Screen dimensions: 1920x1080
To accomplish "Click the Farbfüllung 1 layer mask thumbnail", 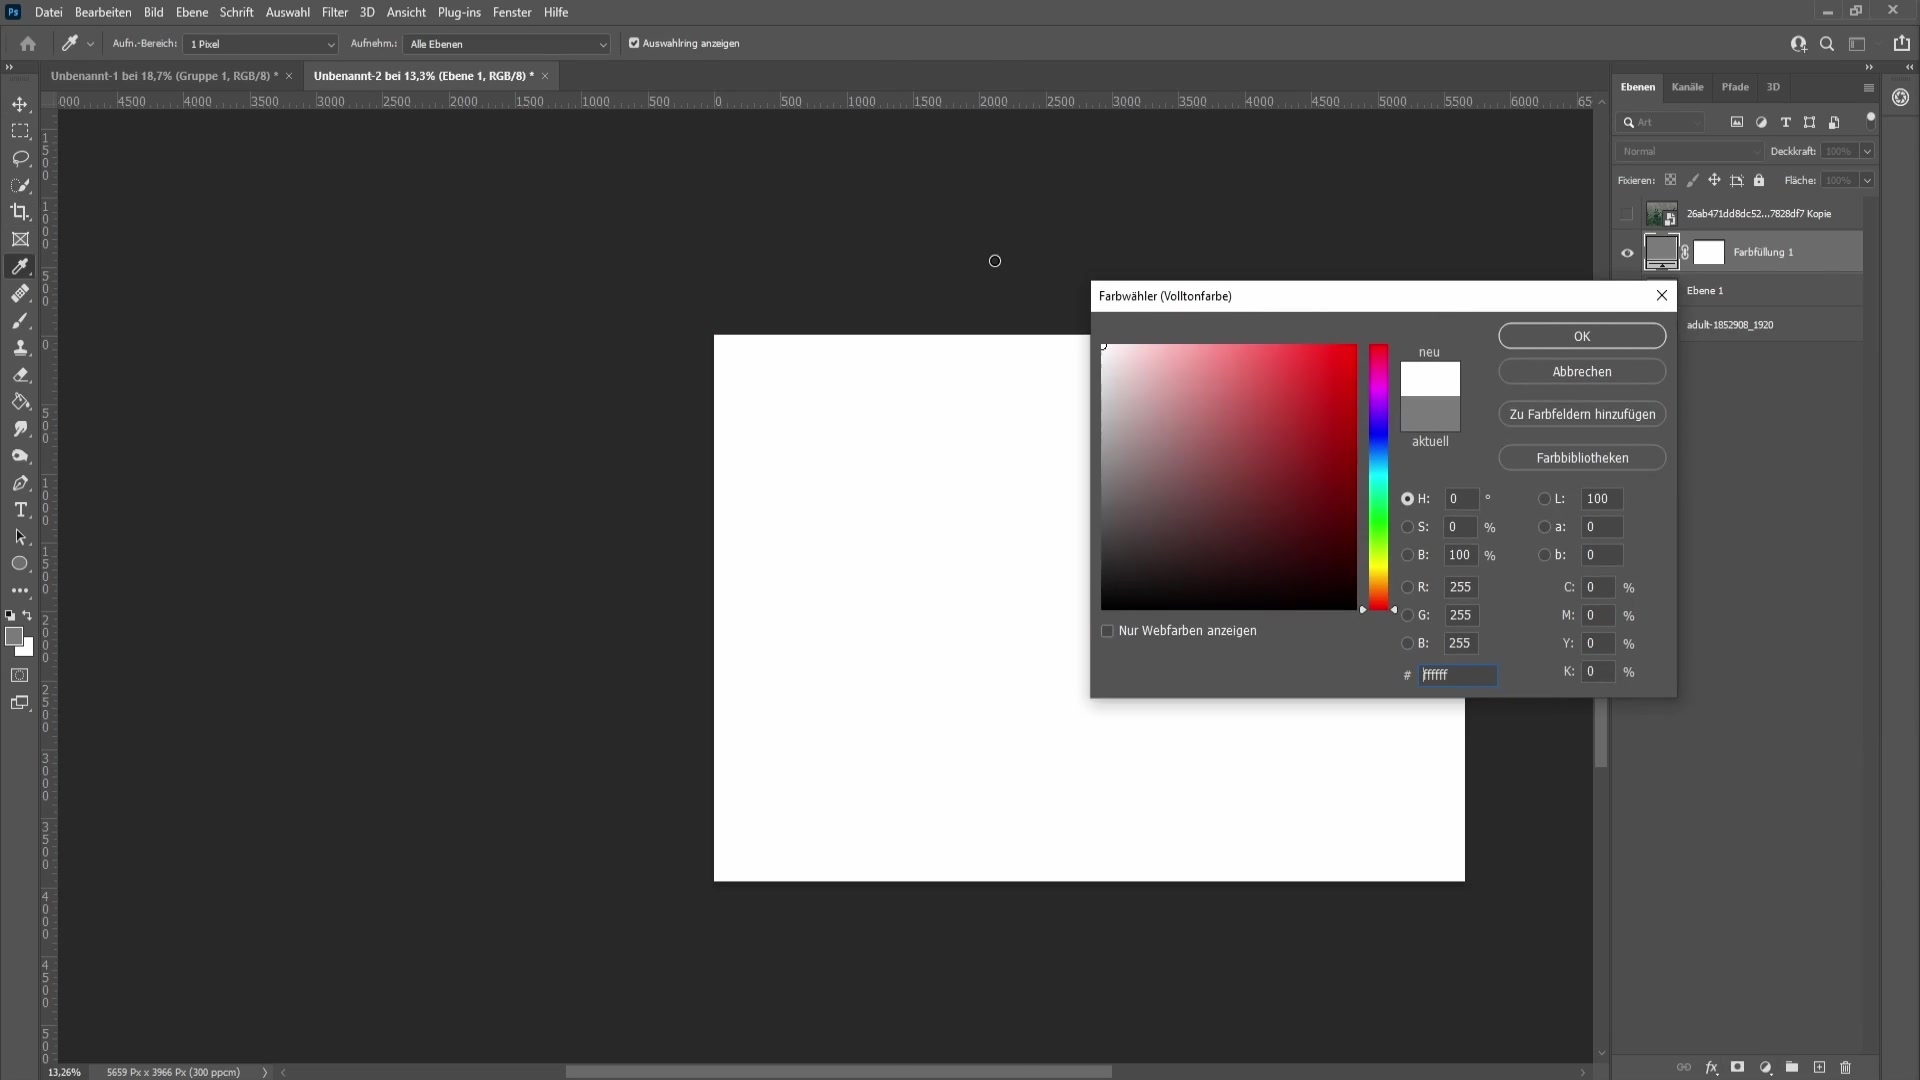I will (1709, 253).
